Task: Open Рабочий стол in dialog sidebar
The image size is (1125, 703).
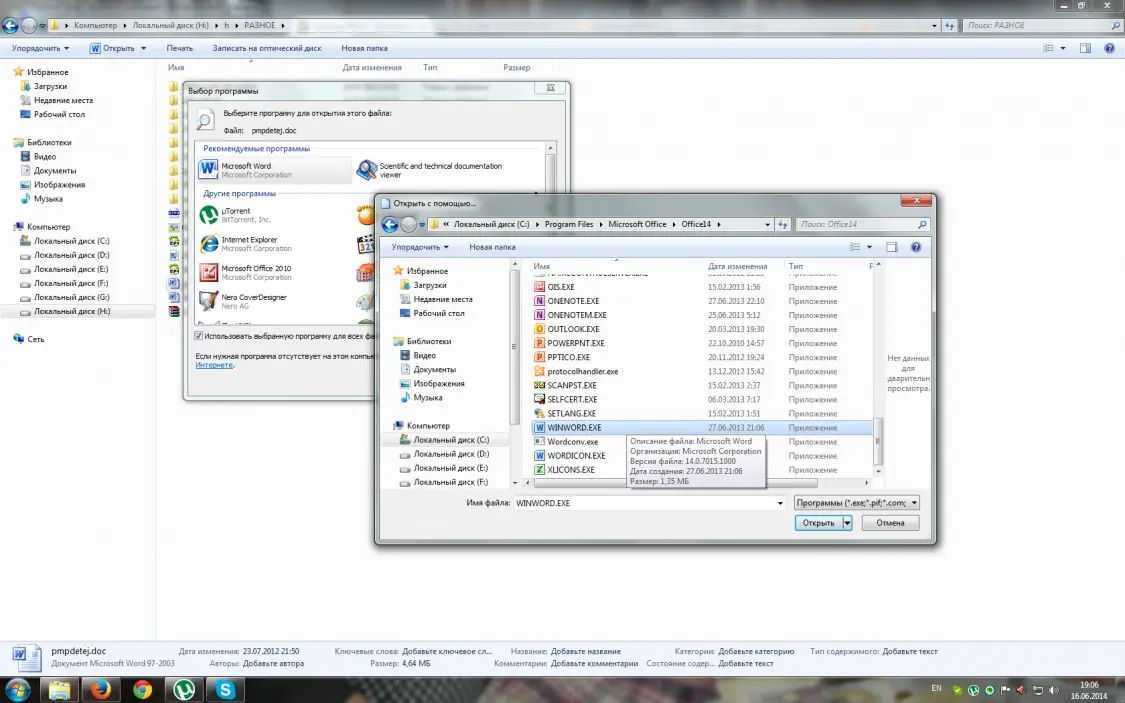Action: point(438,313)
